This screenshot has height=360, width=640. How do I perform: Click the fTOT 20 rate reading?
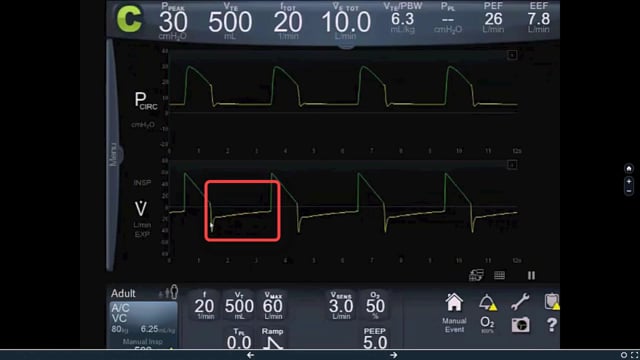288,20
